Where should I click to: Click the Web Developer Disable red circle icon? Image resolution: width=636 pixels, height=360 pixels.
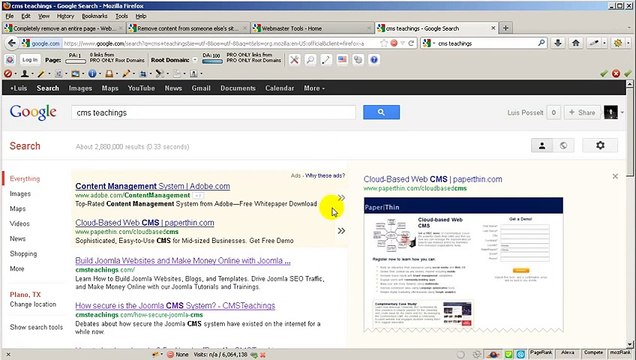pyautogui.click(x=8, y=73)
